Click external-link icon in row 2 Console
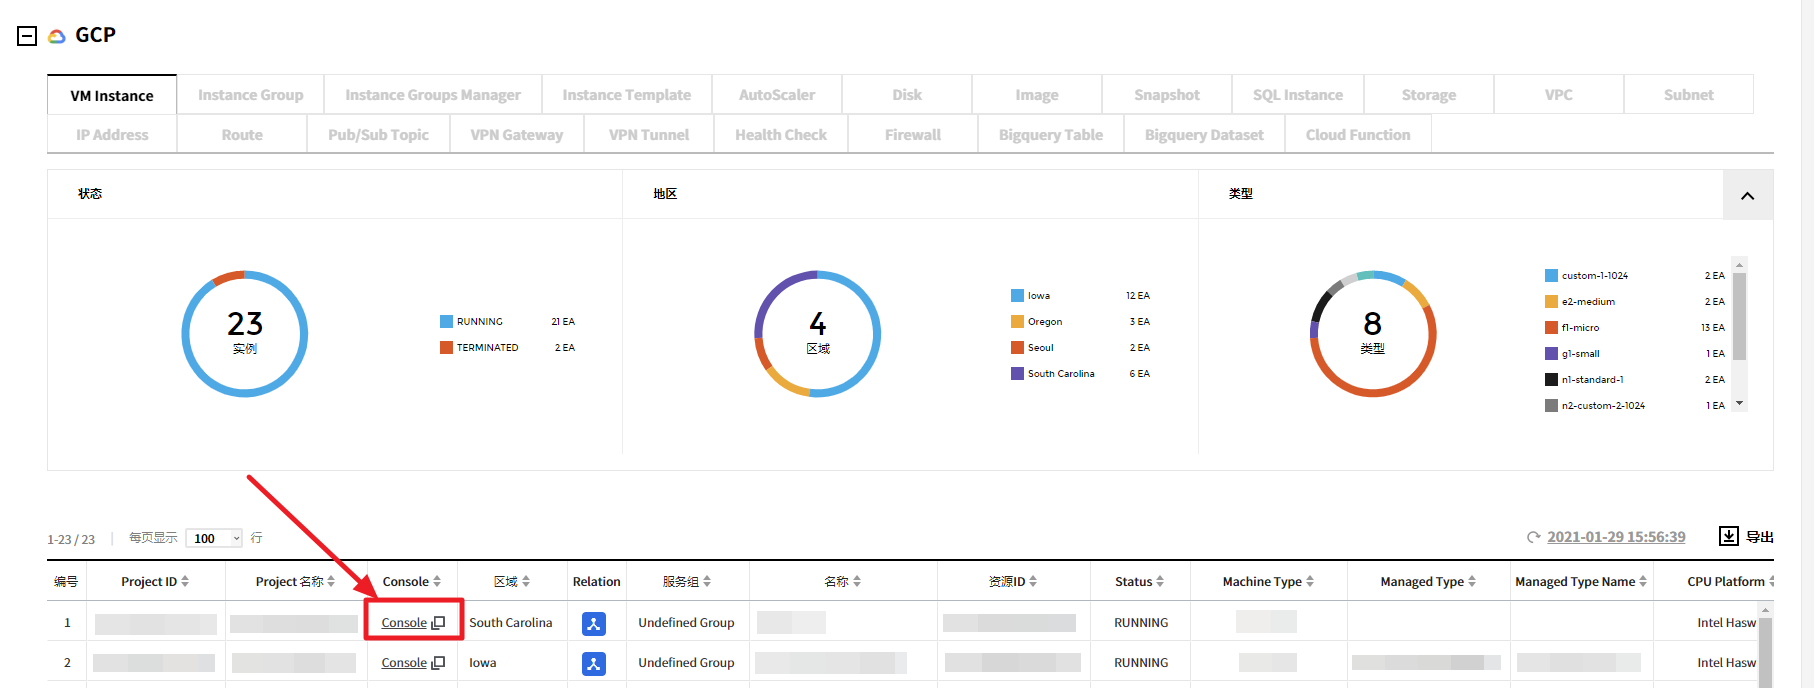Image resolution: width=1814 pixels, height=688 pixels. point(438,663)
